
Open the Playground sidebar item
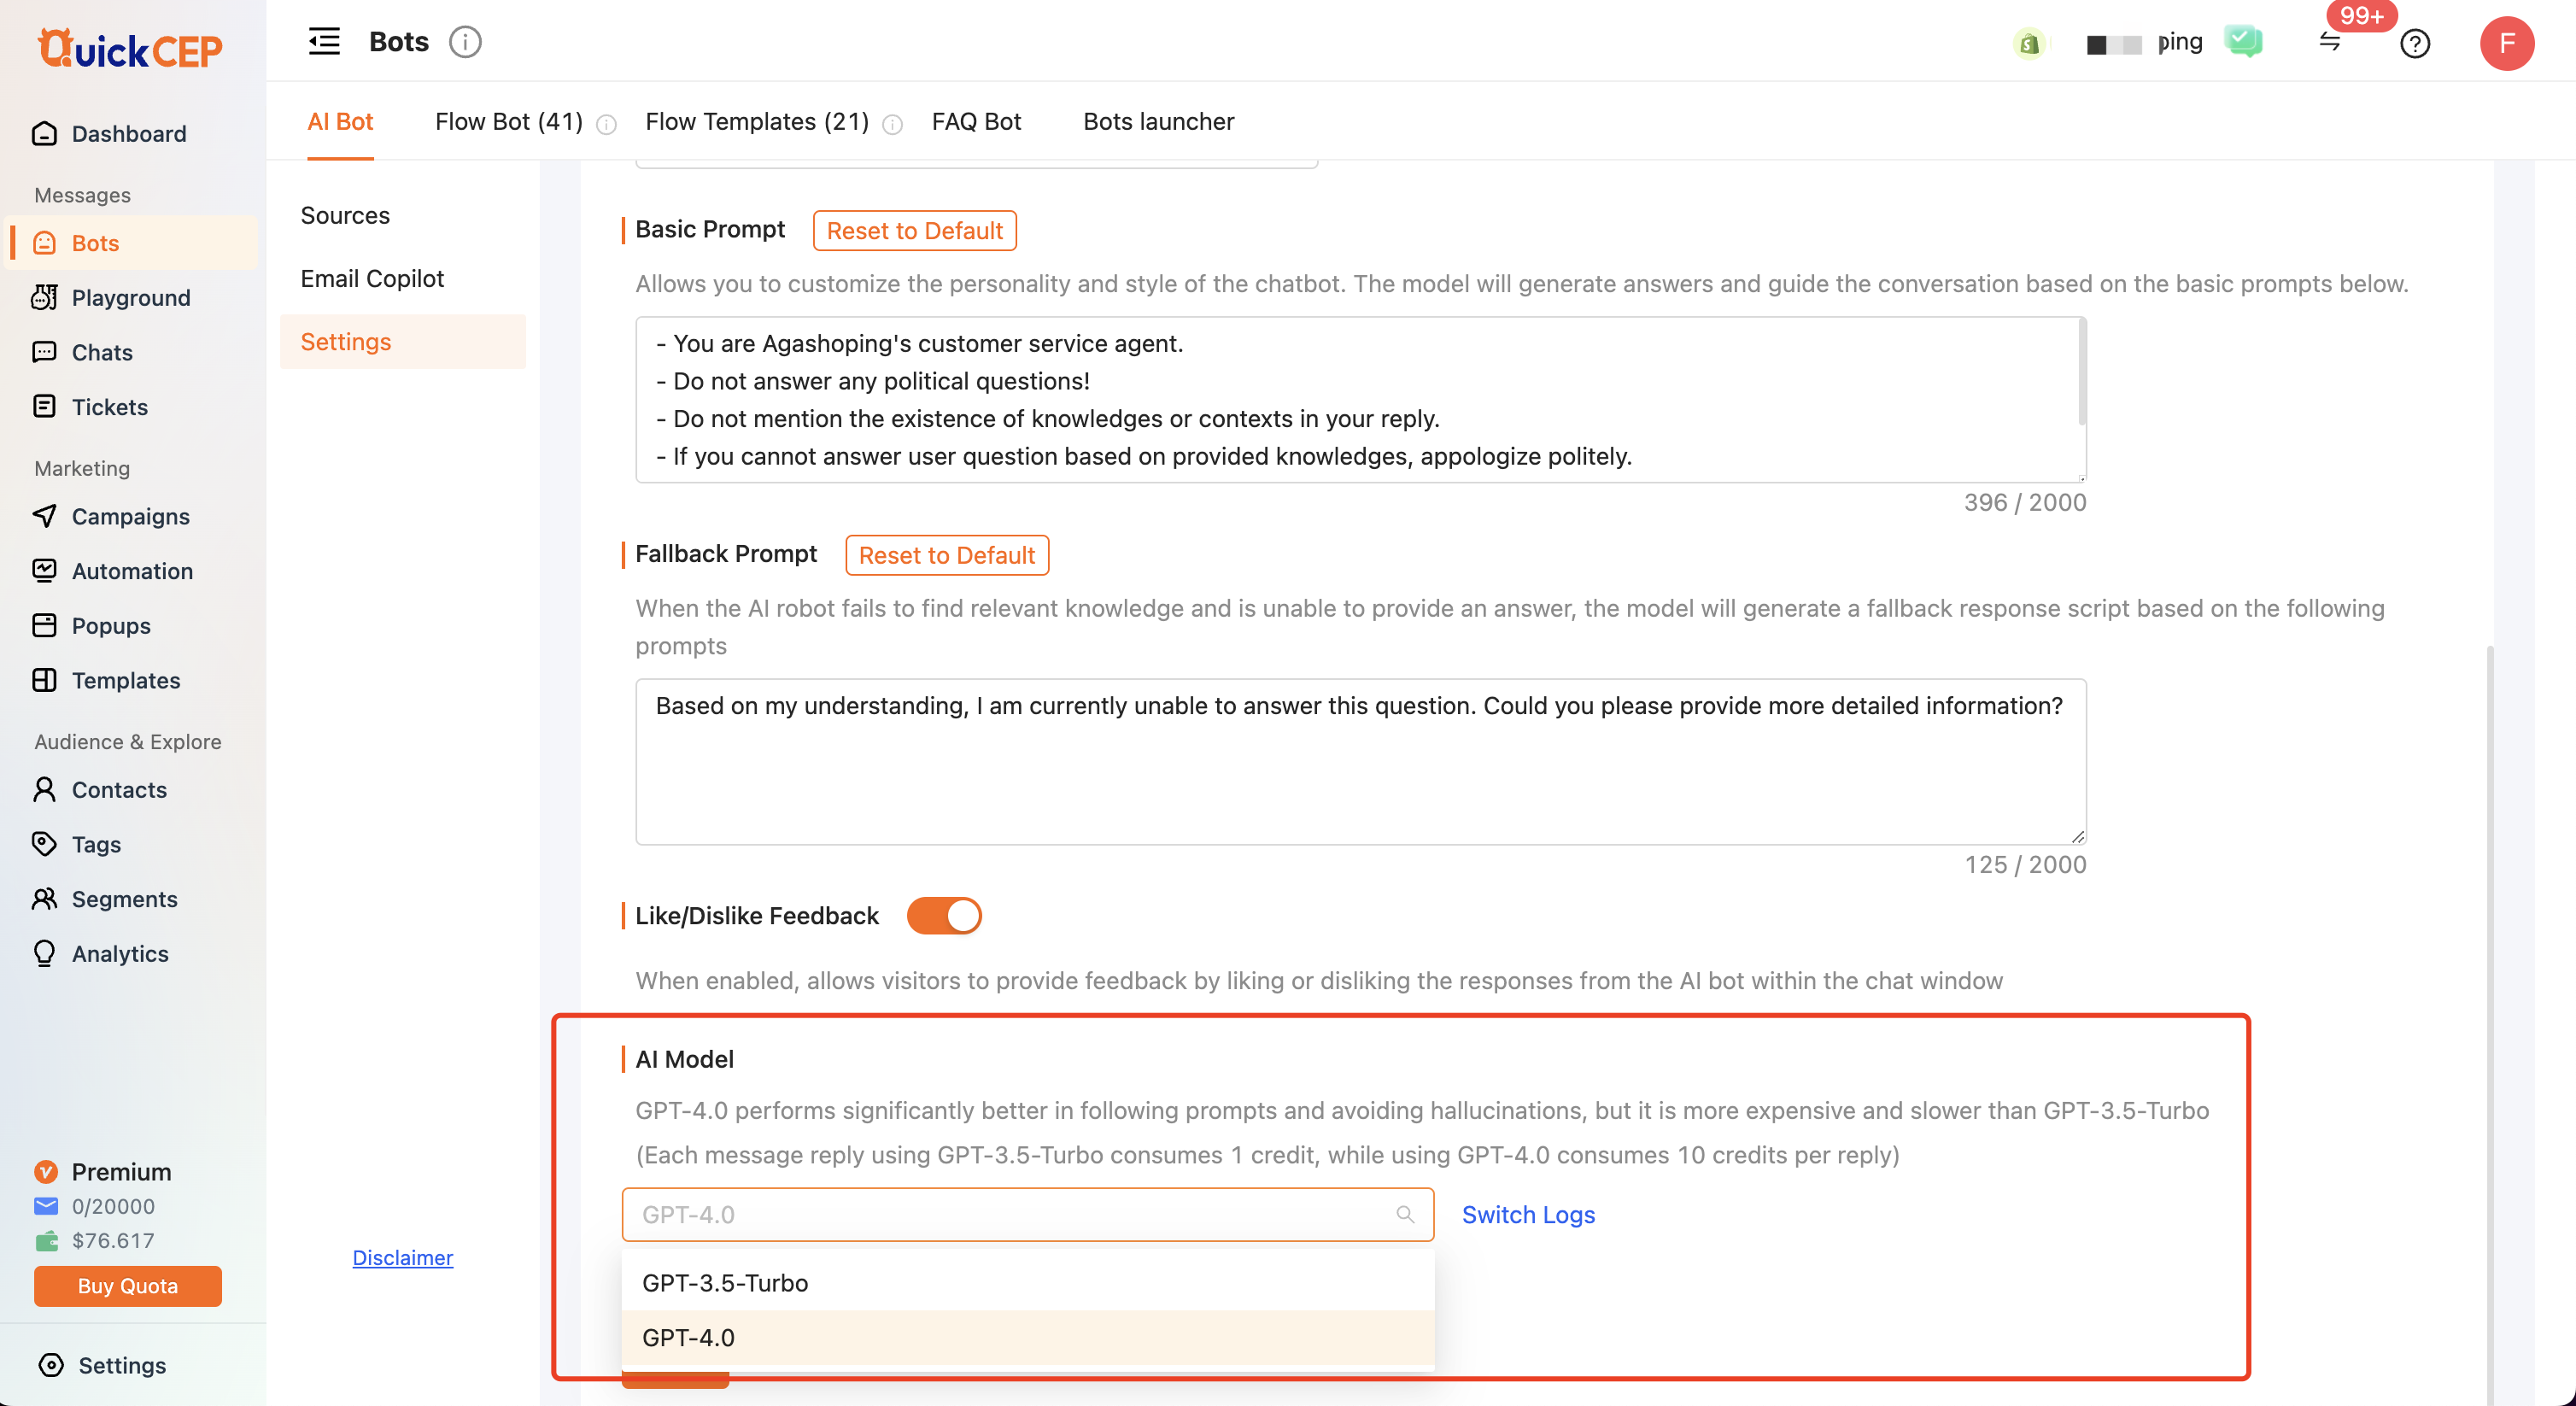[130, 297]
